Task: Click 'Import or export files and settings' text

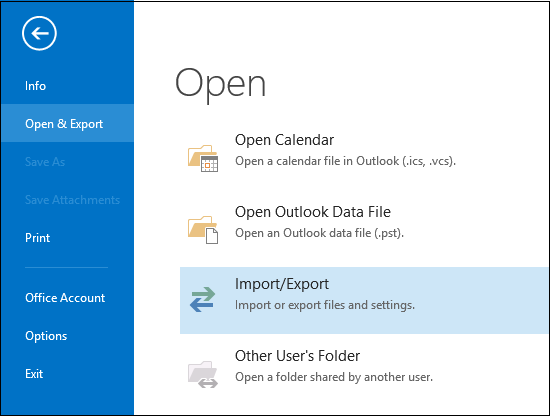Action: (325, 305)
